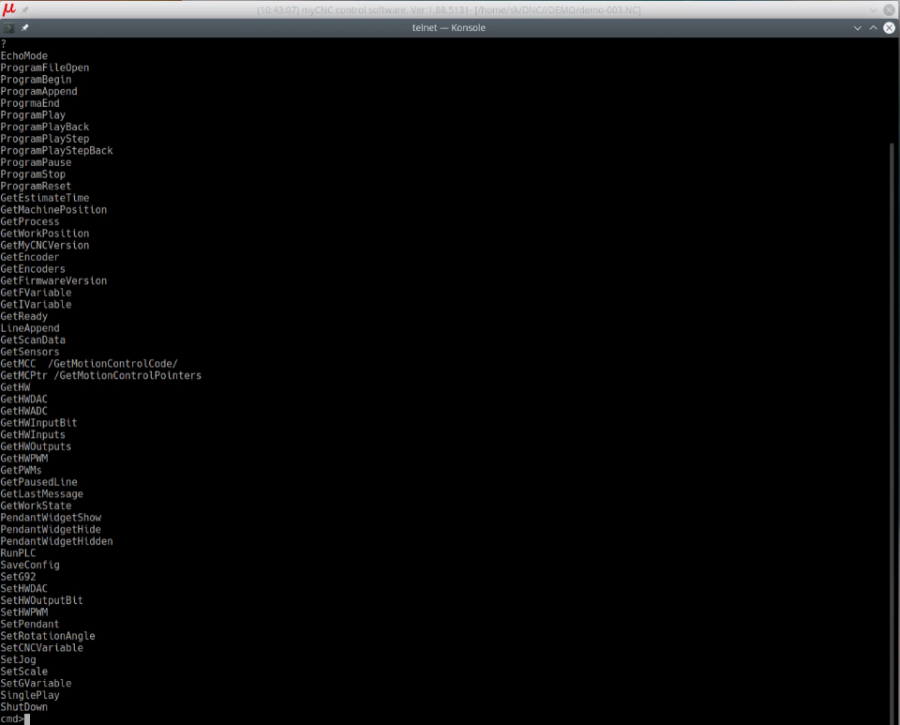
Task: Click the pin icon on the Konsole title bar
Action: 25,27
